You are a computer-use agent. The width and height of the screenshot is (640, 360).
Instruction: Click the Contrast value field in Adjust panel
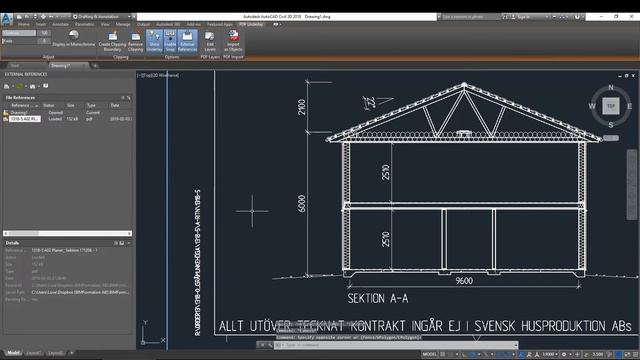(x=44, y=33)
